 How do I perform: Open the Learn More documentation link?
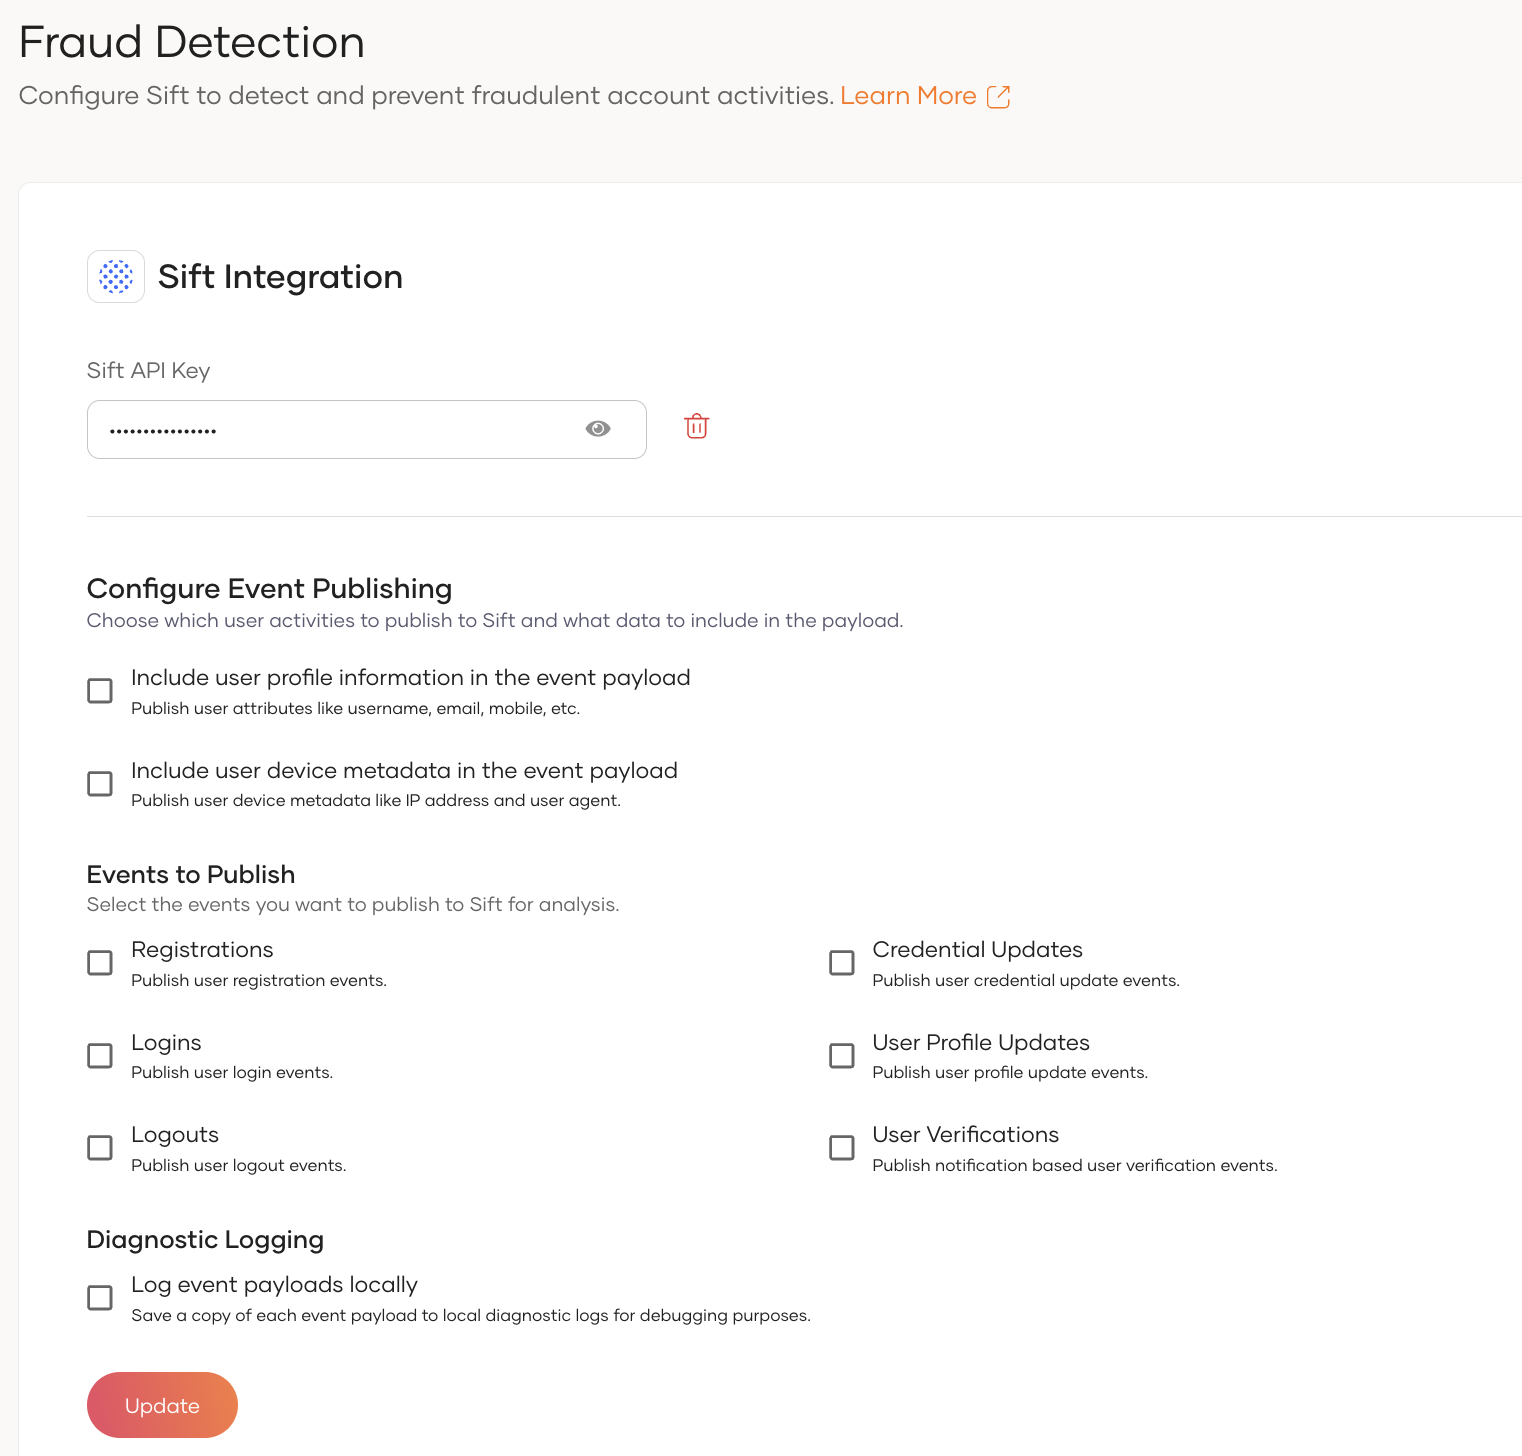[x=908, y=95]
